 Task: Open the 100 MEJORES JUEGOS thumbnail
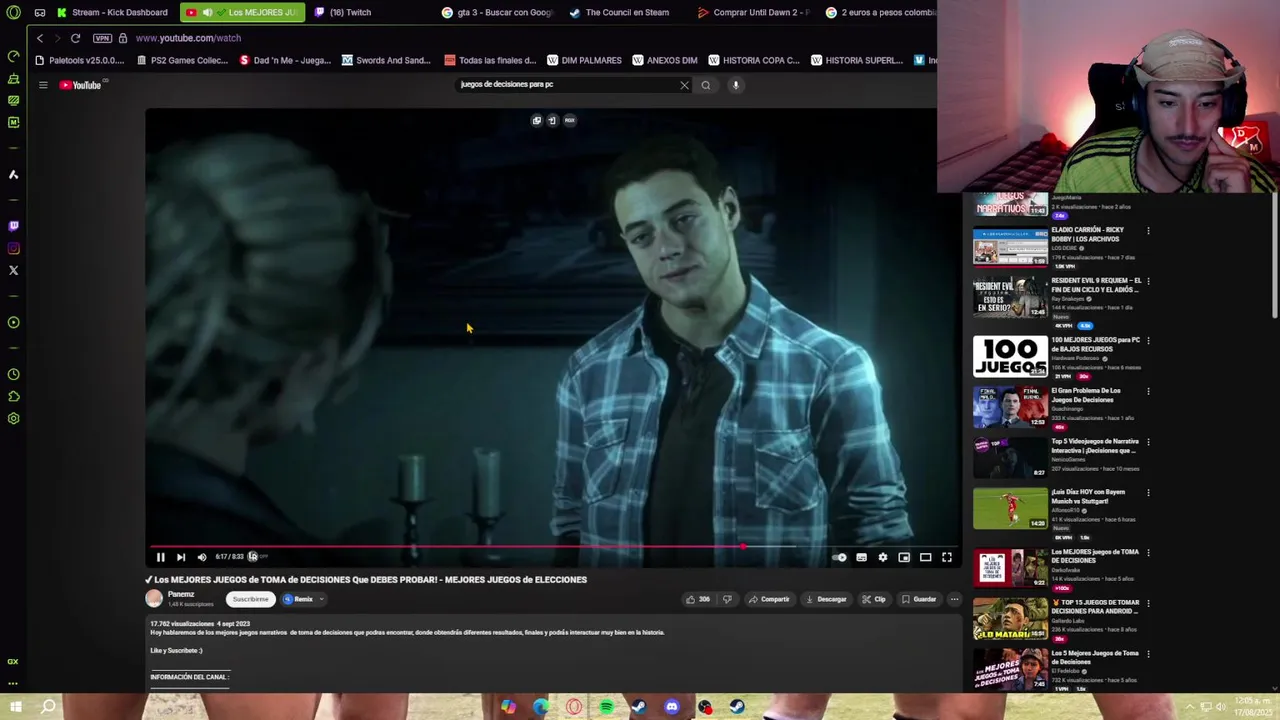click(x=1010, y=357)
